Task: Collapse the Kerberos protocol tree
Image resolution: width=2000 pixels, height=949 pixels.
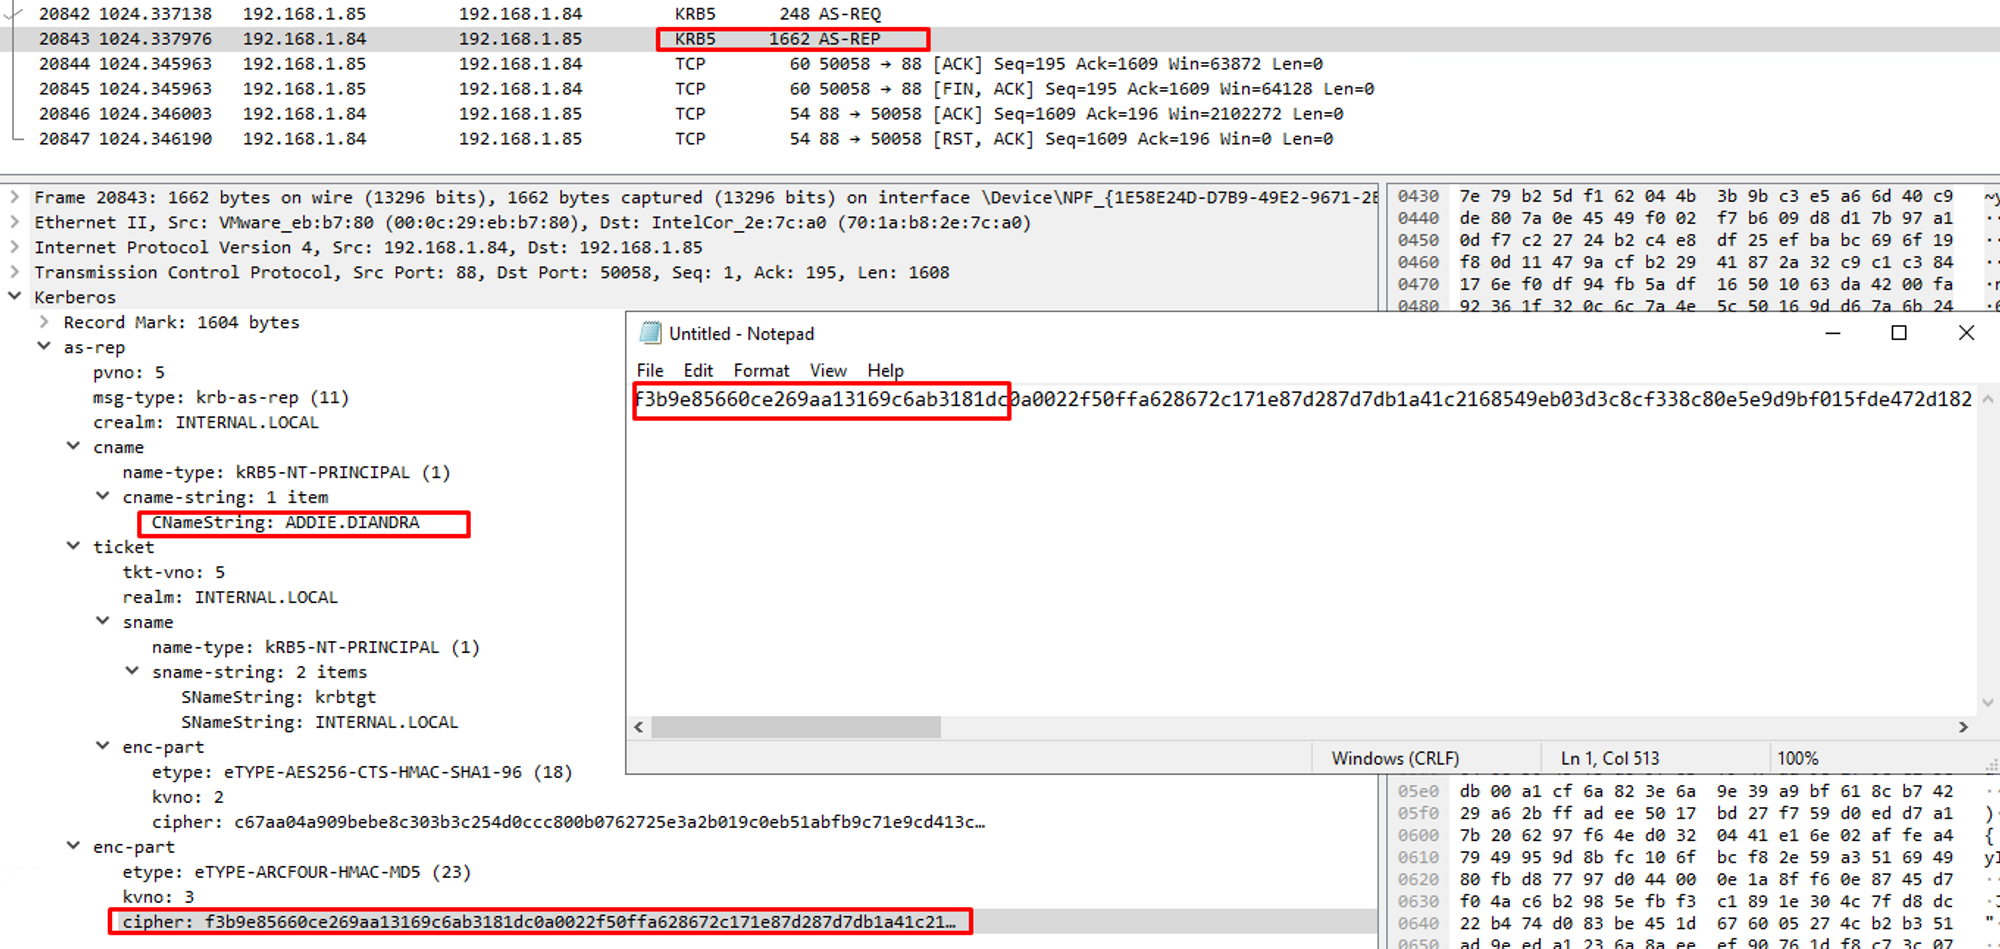Action: click(15, 297)
